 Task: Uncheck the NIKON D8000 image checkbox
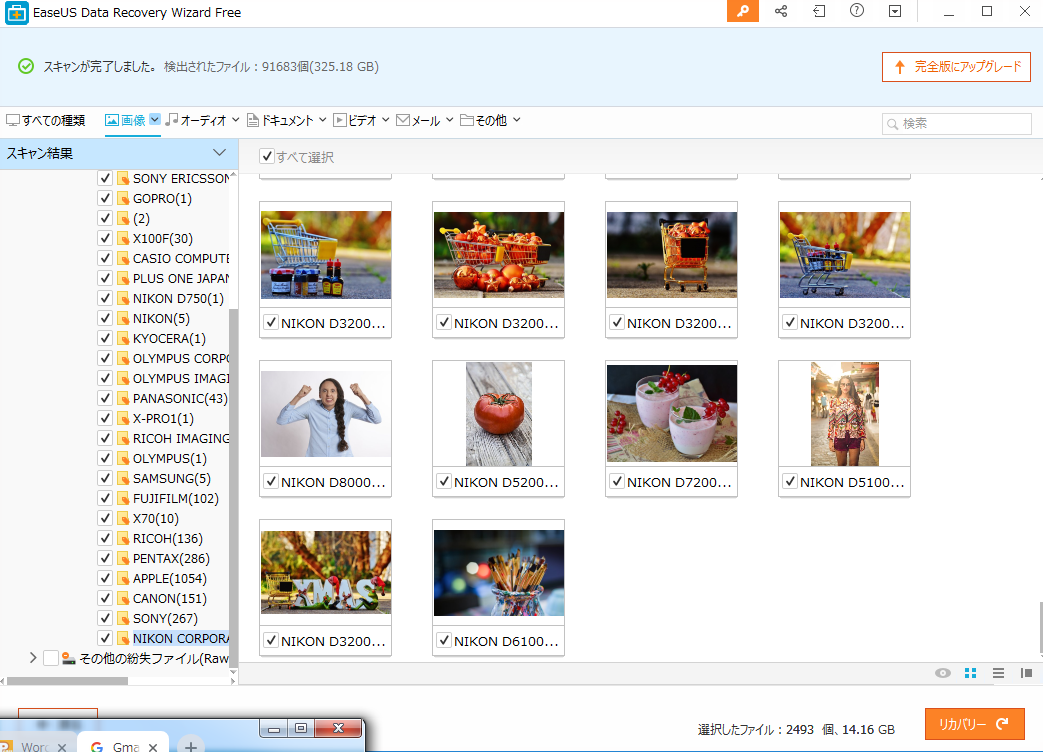point(271,481)
